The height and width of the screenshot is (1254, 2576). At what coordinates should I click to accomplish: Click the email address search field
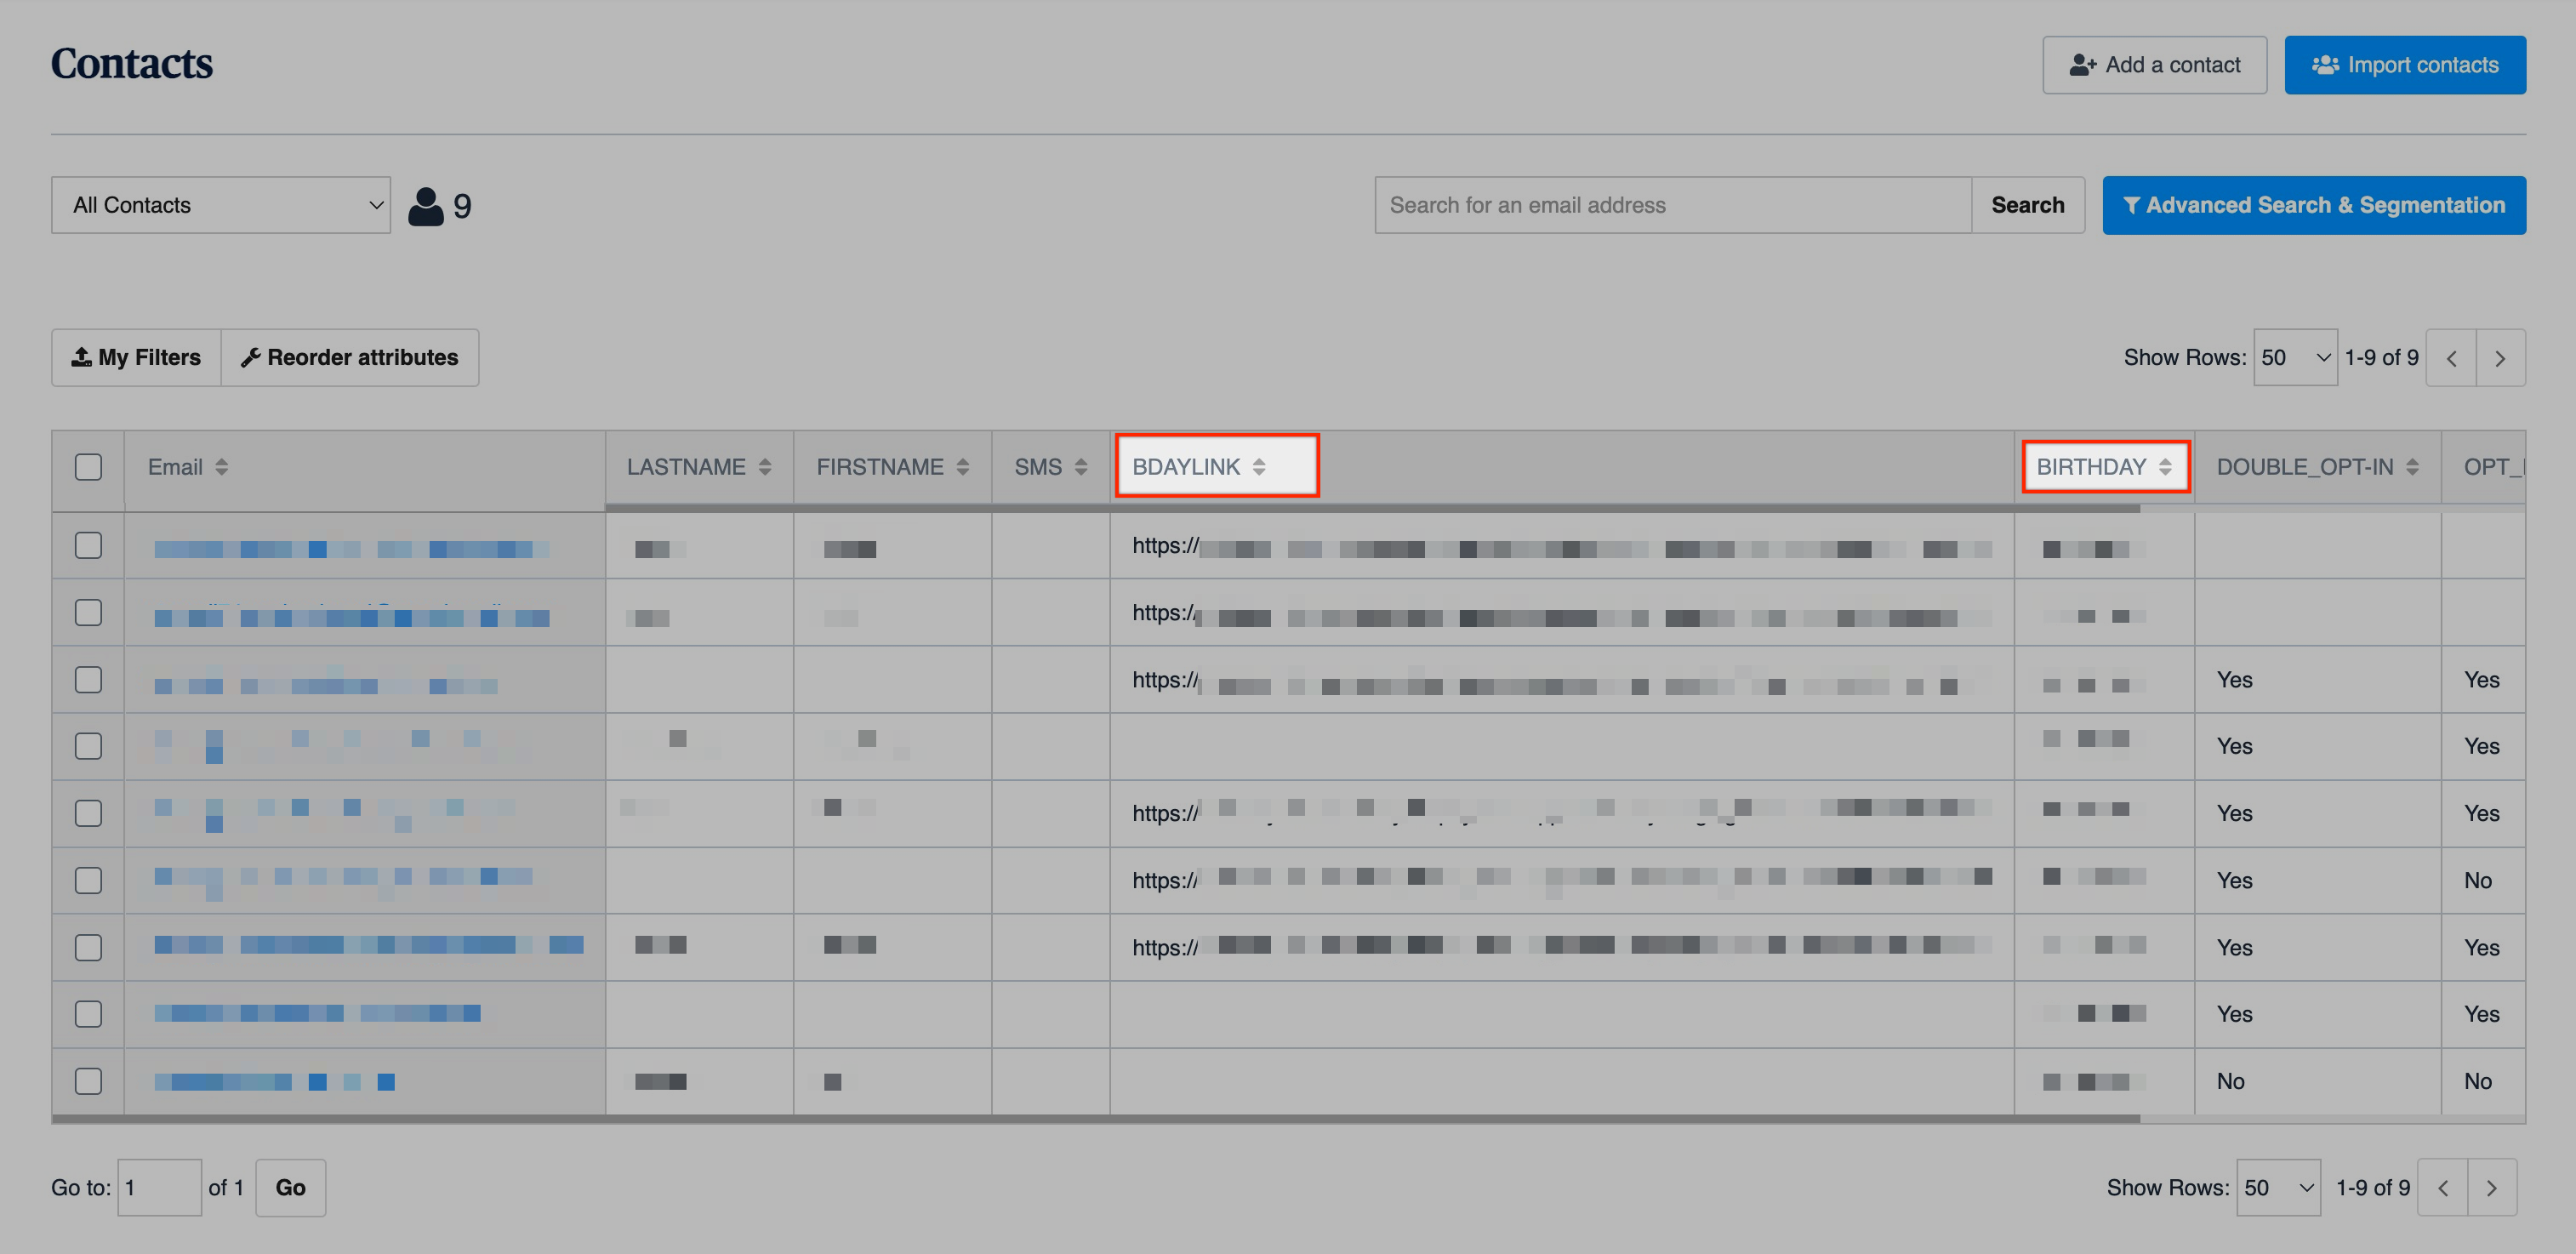[x=1672, y=205]
